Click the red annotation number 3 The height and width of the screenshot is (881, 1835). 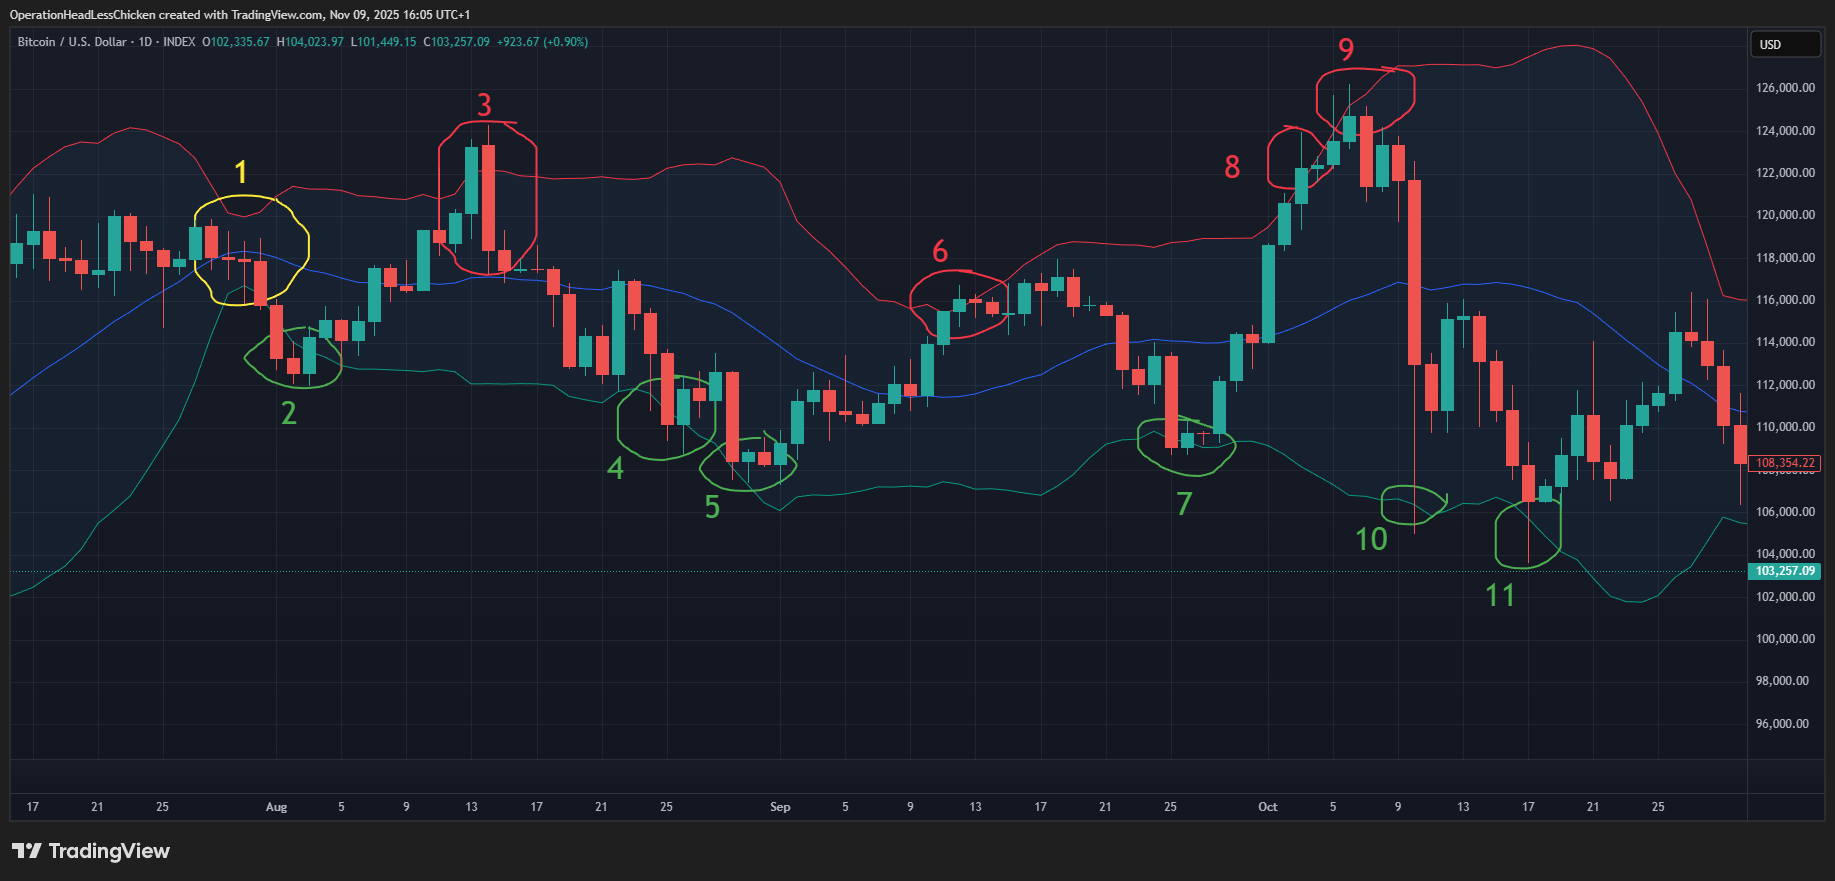[484, 105]
